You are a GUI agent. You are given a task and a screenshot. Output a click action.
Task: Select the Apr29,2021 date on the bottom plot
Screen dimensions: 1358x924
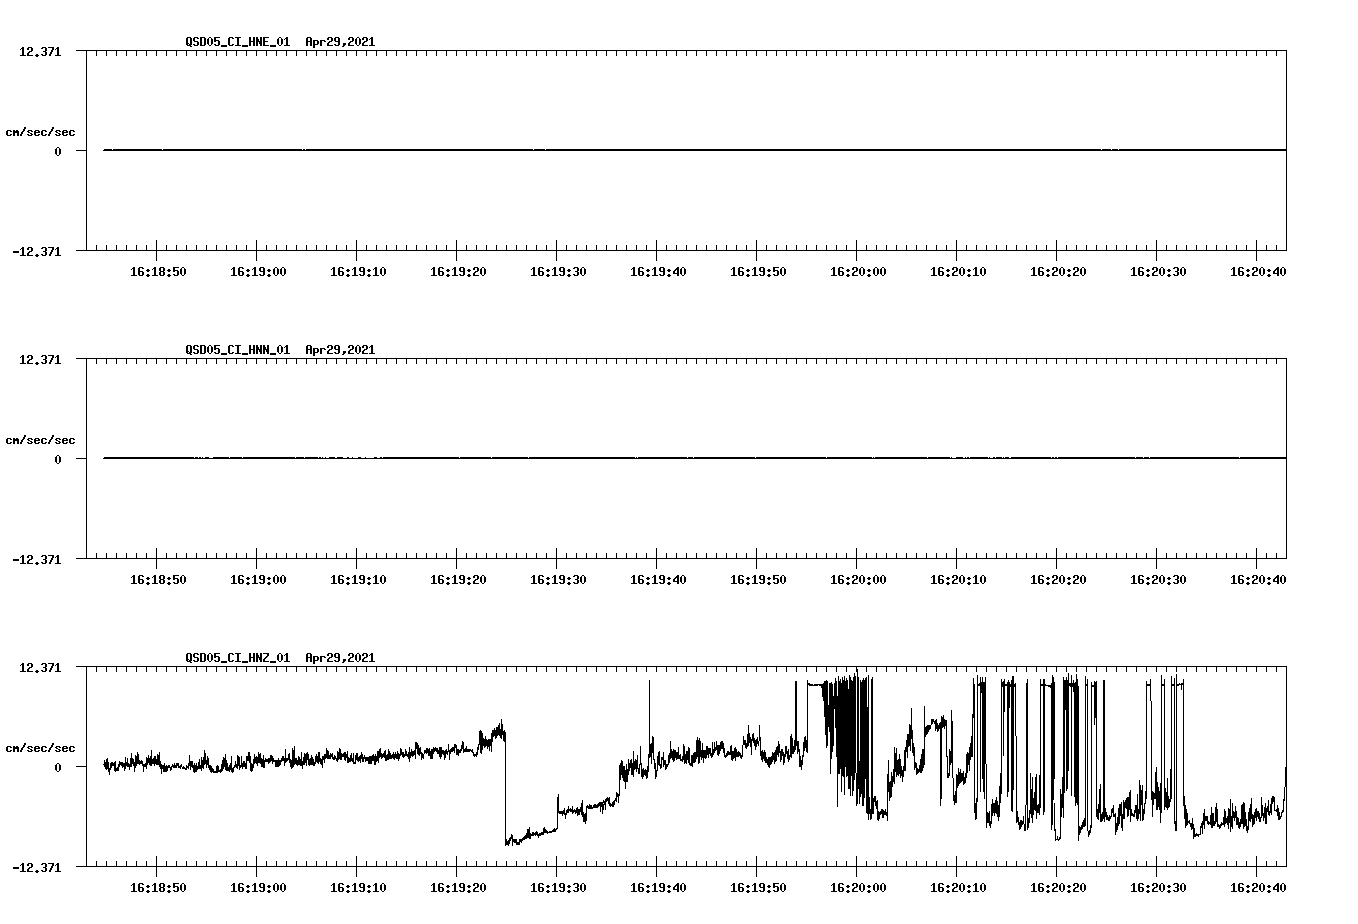340,658
